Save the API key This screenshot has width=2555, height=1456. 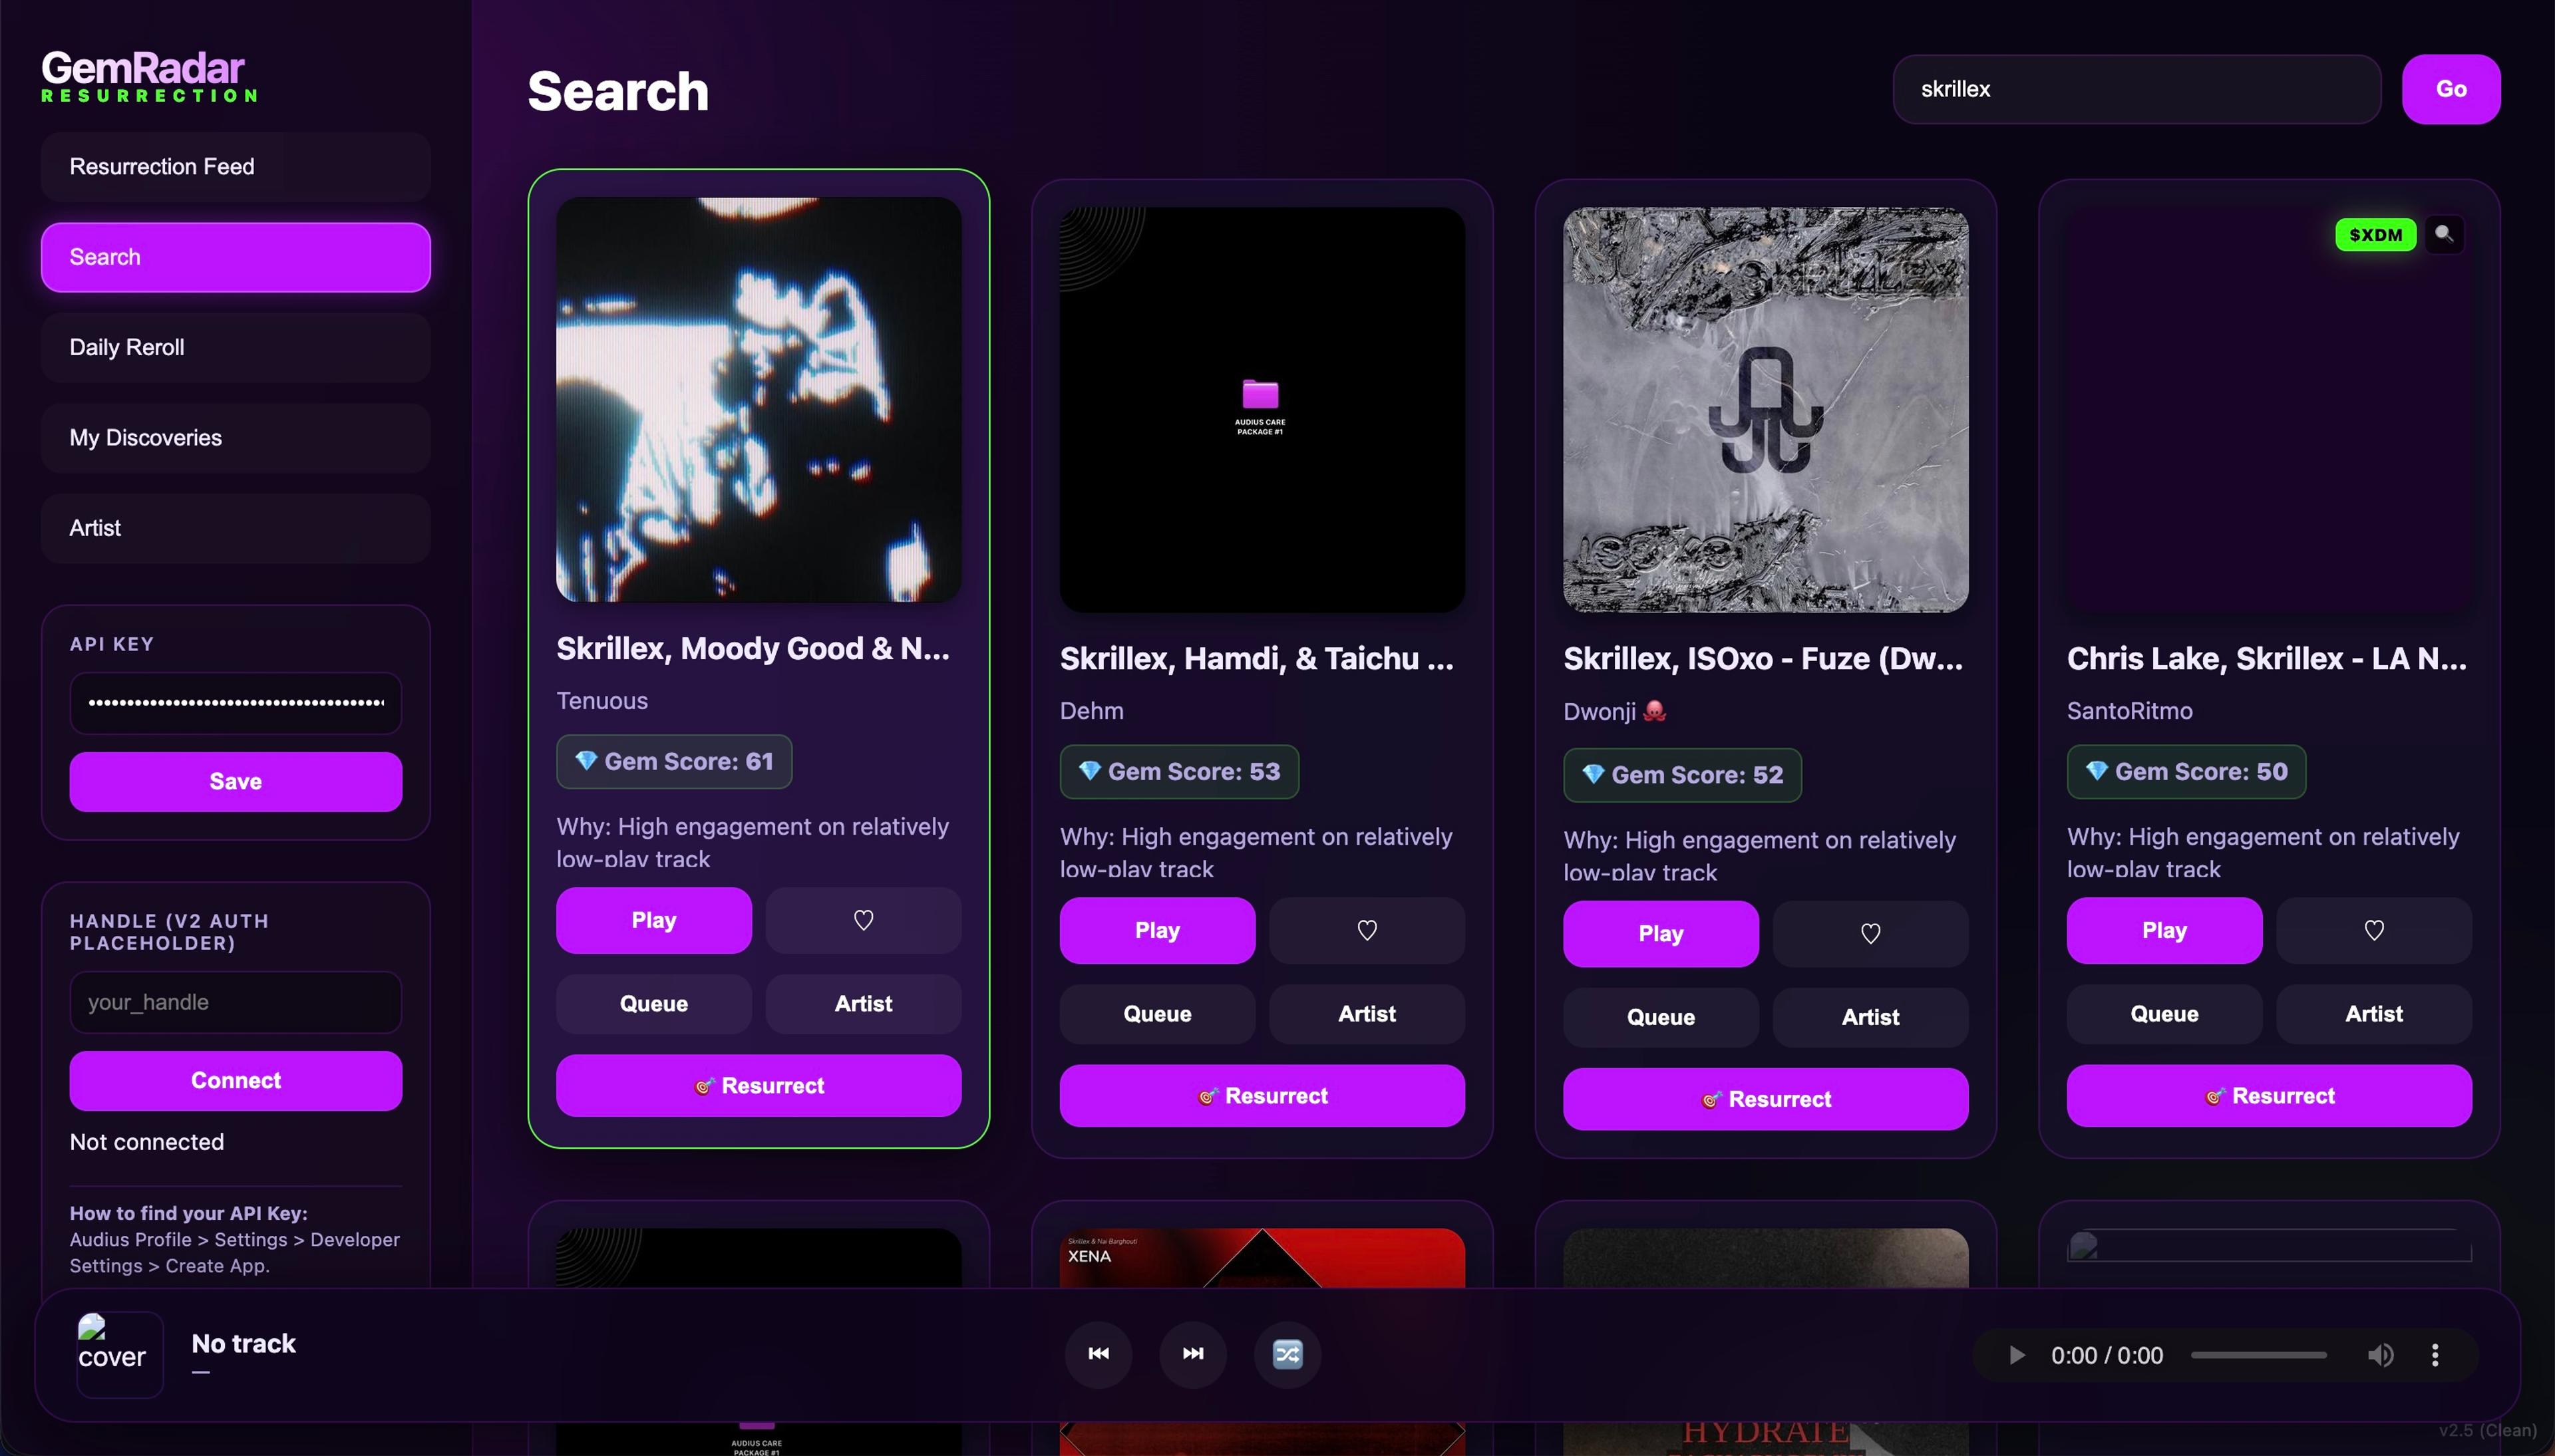236,782
